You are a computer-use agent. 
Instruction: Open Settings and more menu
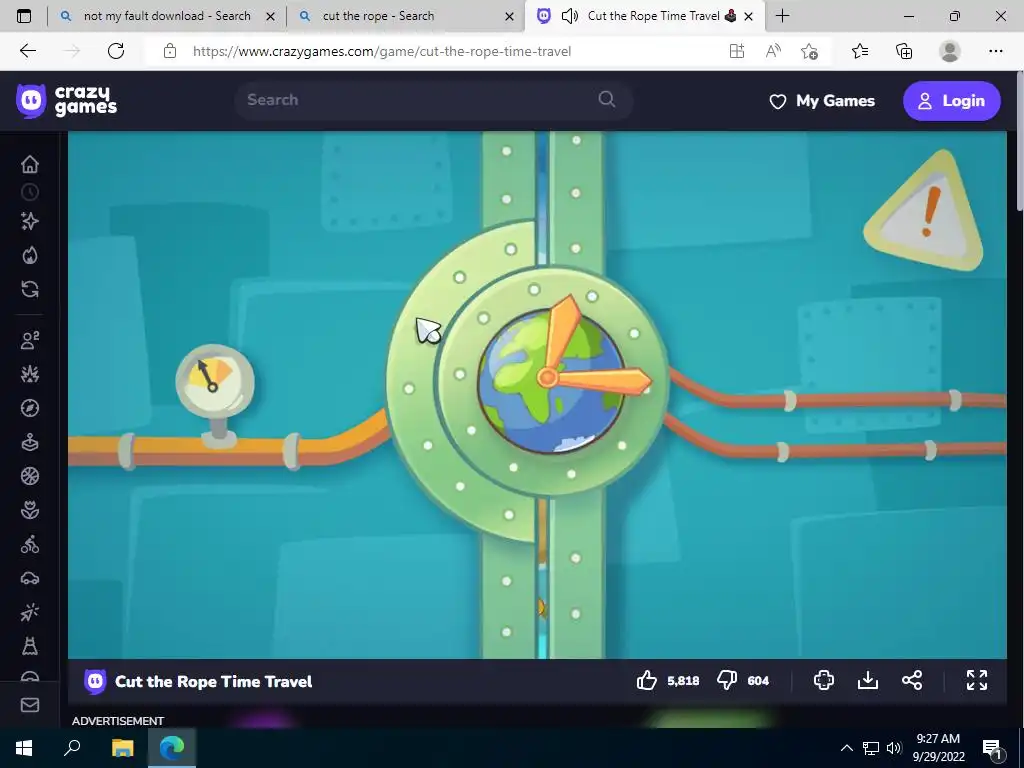[995, 51]
